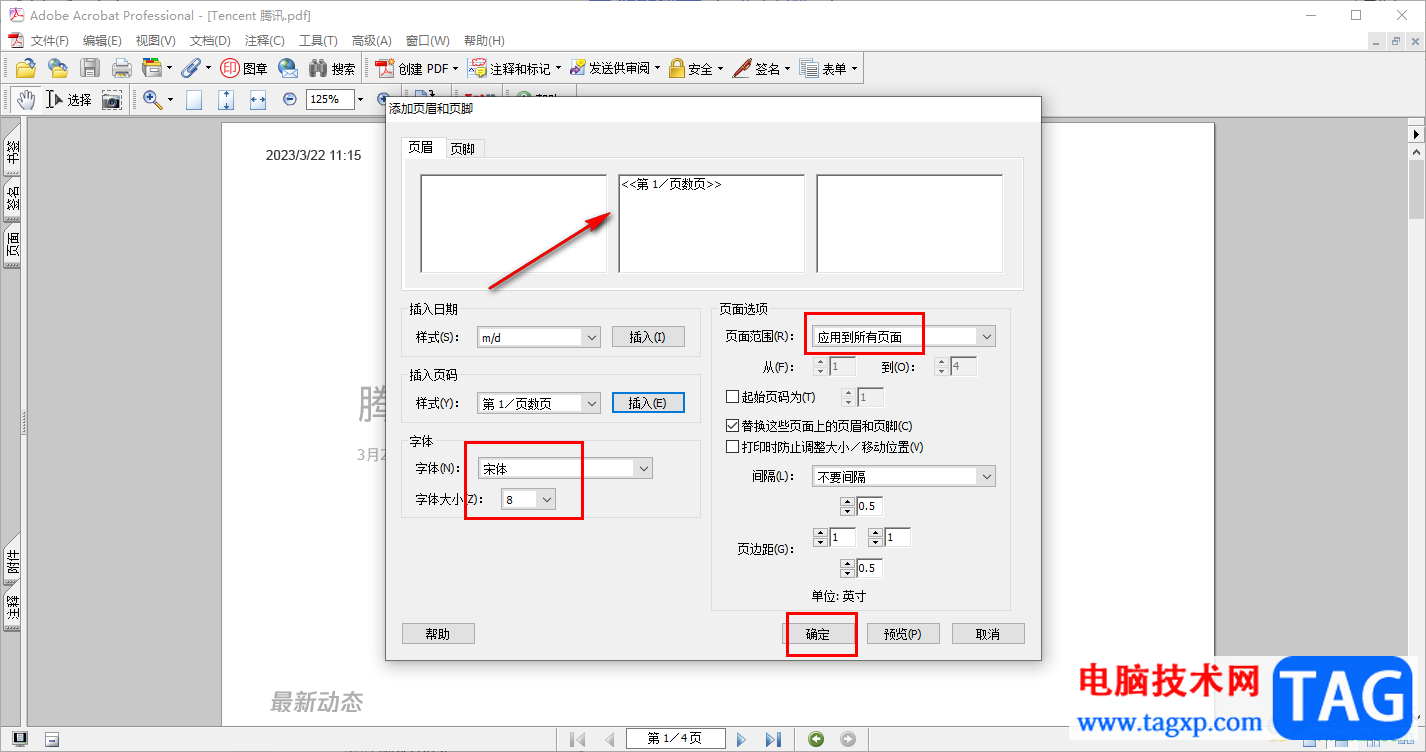Open the 间隔 不要间隔 dropdown
The width and height of the screenshot is (1426, 752).
coord(986,477)
